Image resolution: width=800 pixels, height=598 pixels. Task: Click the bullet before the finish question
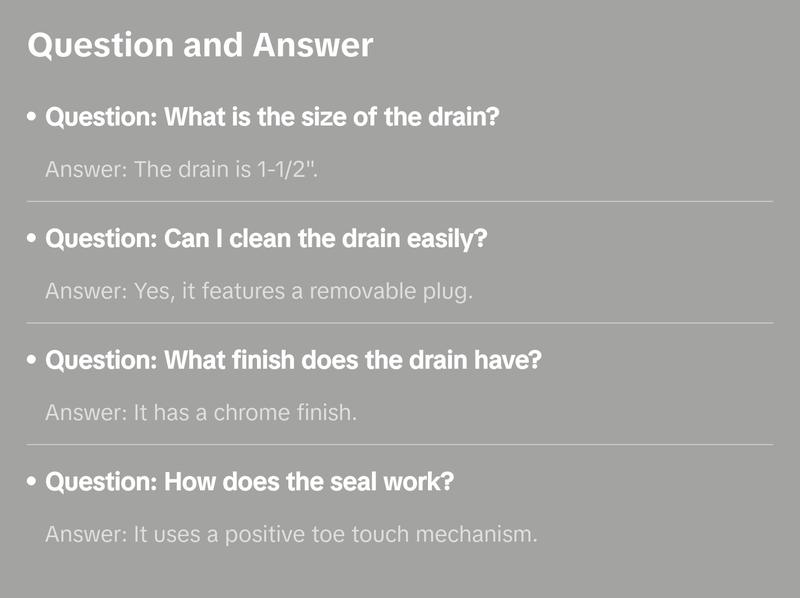click(x=33, y=360)
